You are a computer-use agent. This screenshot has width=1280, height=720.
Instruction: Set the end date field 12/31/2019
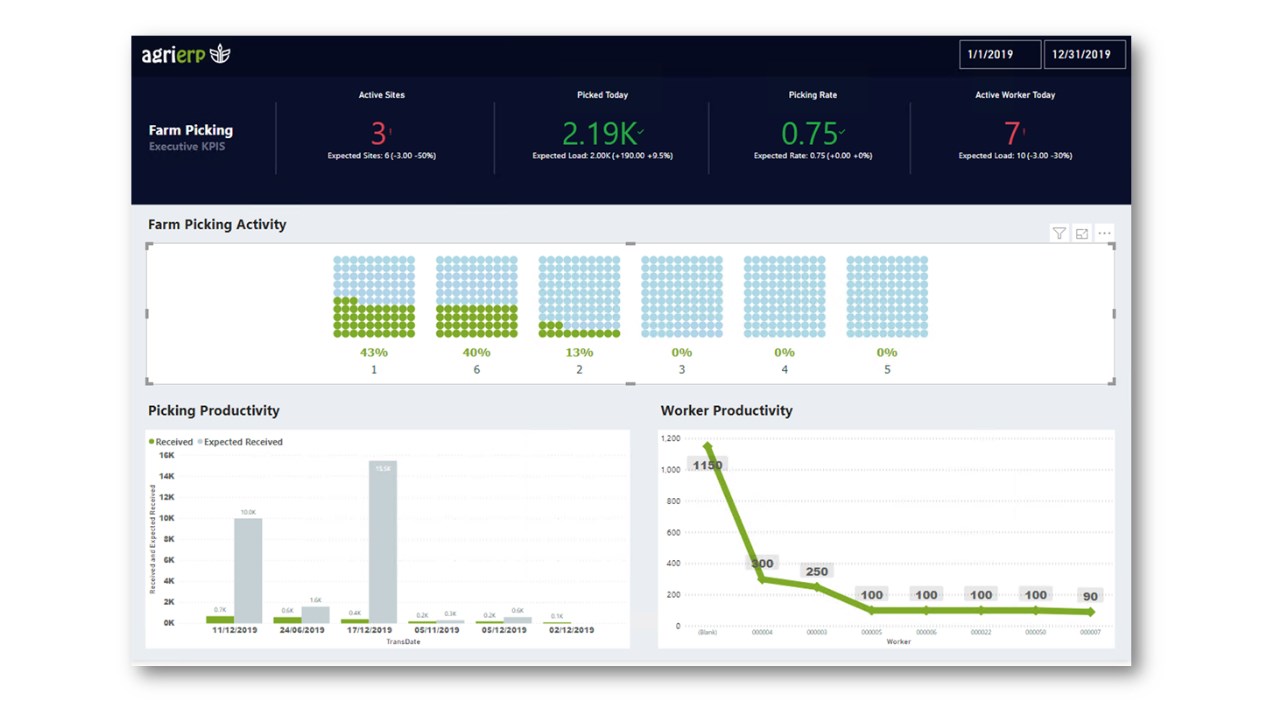point(1085,54)
